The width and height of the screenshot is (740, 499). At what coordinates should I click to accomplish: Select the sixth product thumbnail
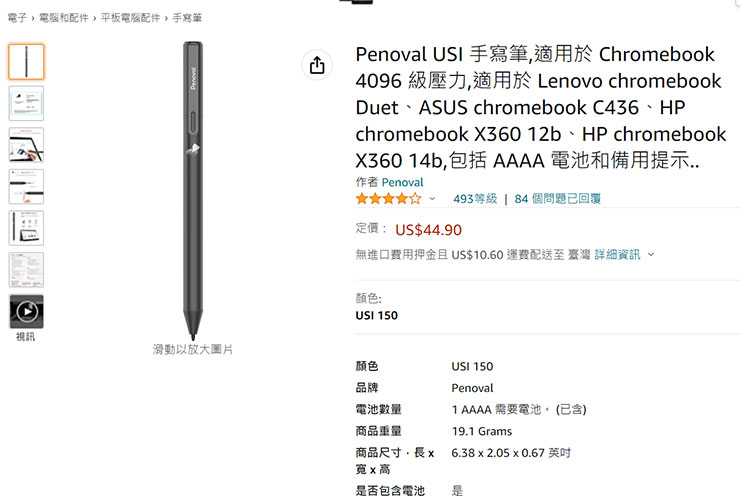tap(26, 270)
